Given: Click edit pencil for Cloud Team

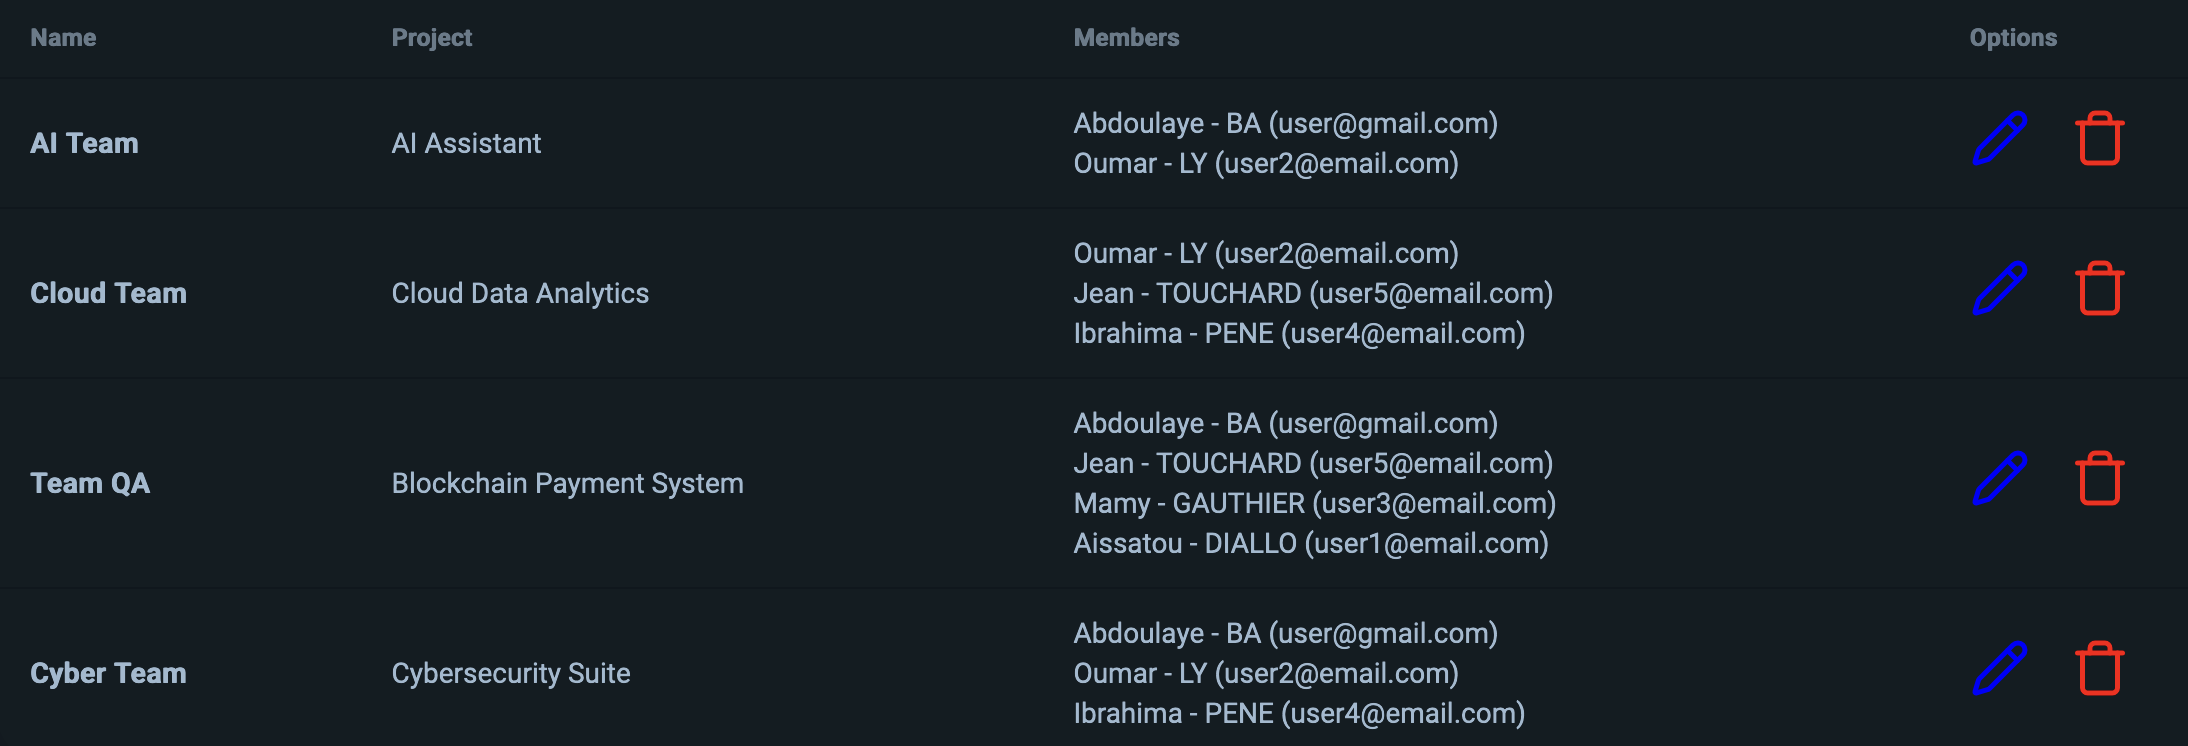Looking at the screenshot, I should (x=2000, y=289).
